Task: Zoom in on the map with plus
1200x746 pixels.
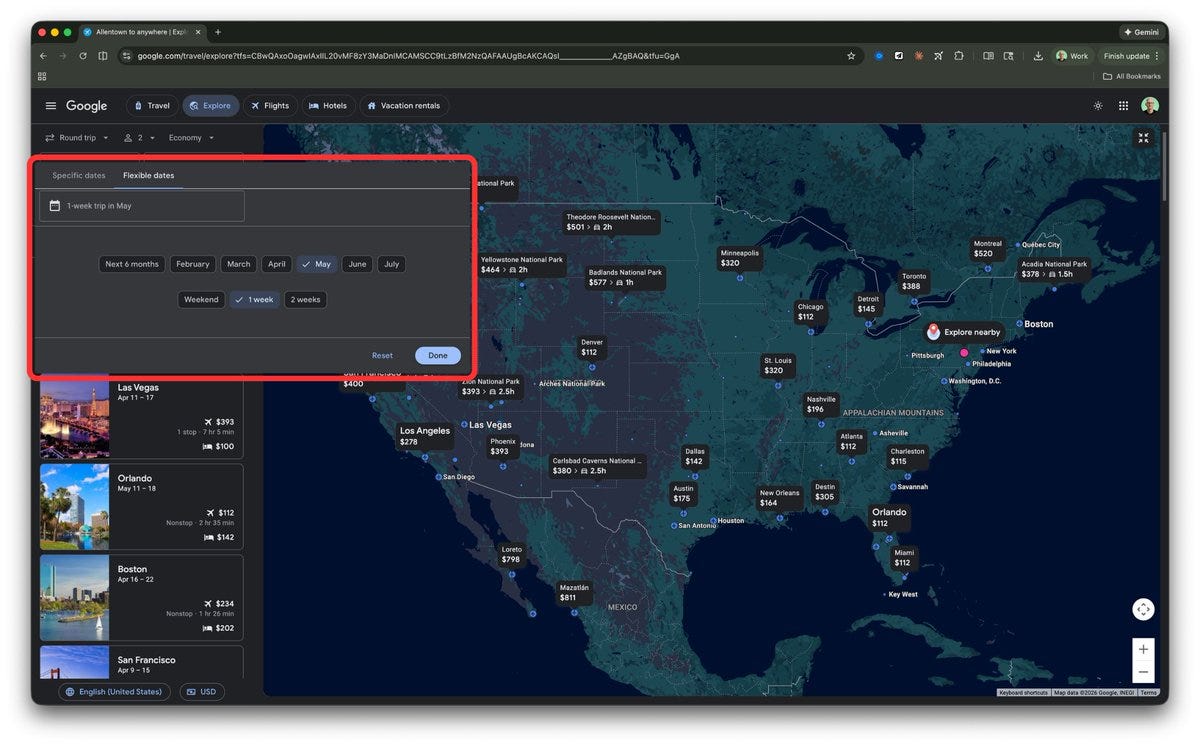Action: pos(1143,649)
